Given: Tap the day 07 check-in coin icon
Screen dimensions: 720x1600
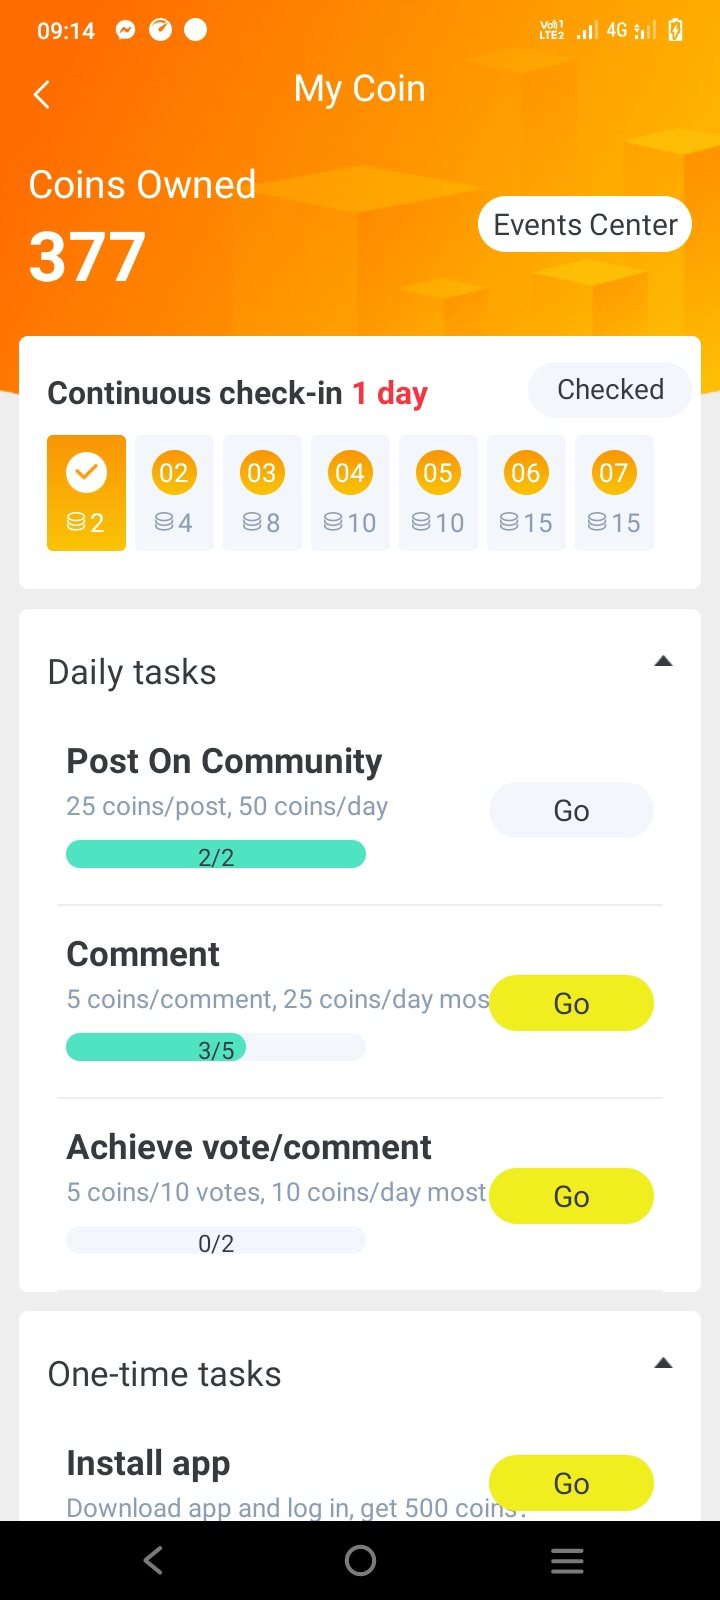Looking at the screenshot, I should click(x=614, y=473).
